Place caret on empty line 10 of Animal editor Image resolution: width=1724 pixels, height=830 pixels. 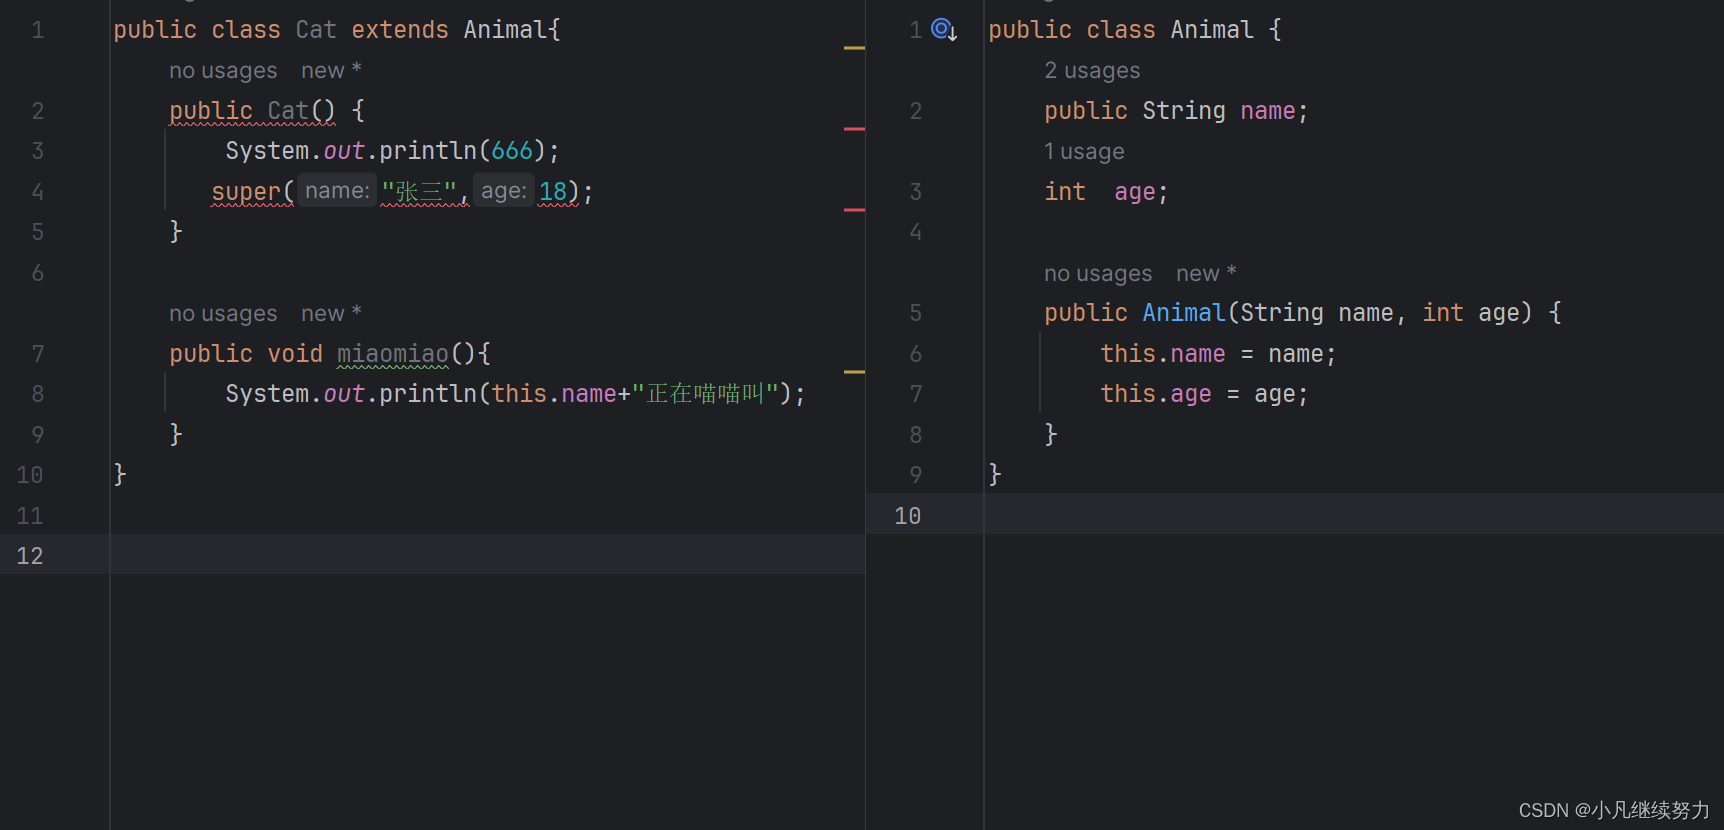point(1354,515)
